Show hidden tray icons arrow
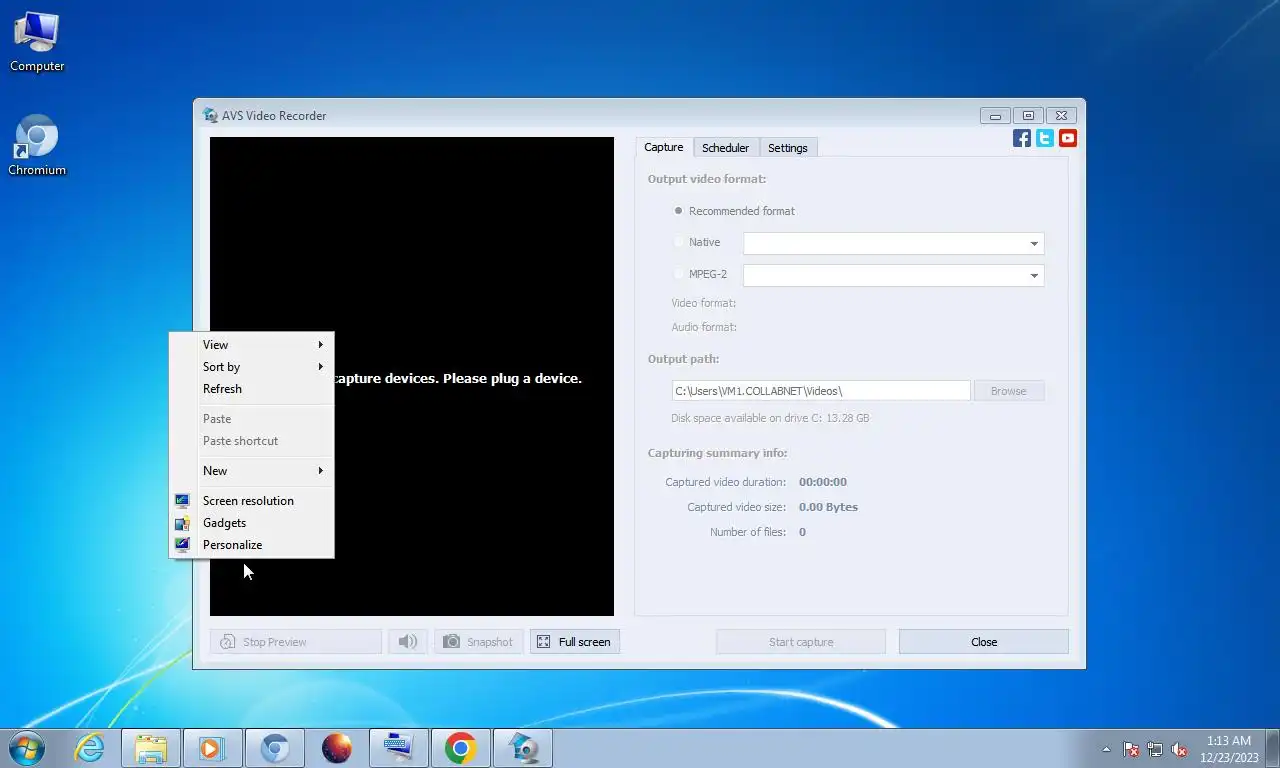 1106,749
